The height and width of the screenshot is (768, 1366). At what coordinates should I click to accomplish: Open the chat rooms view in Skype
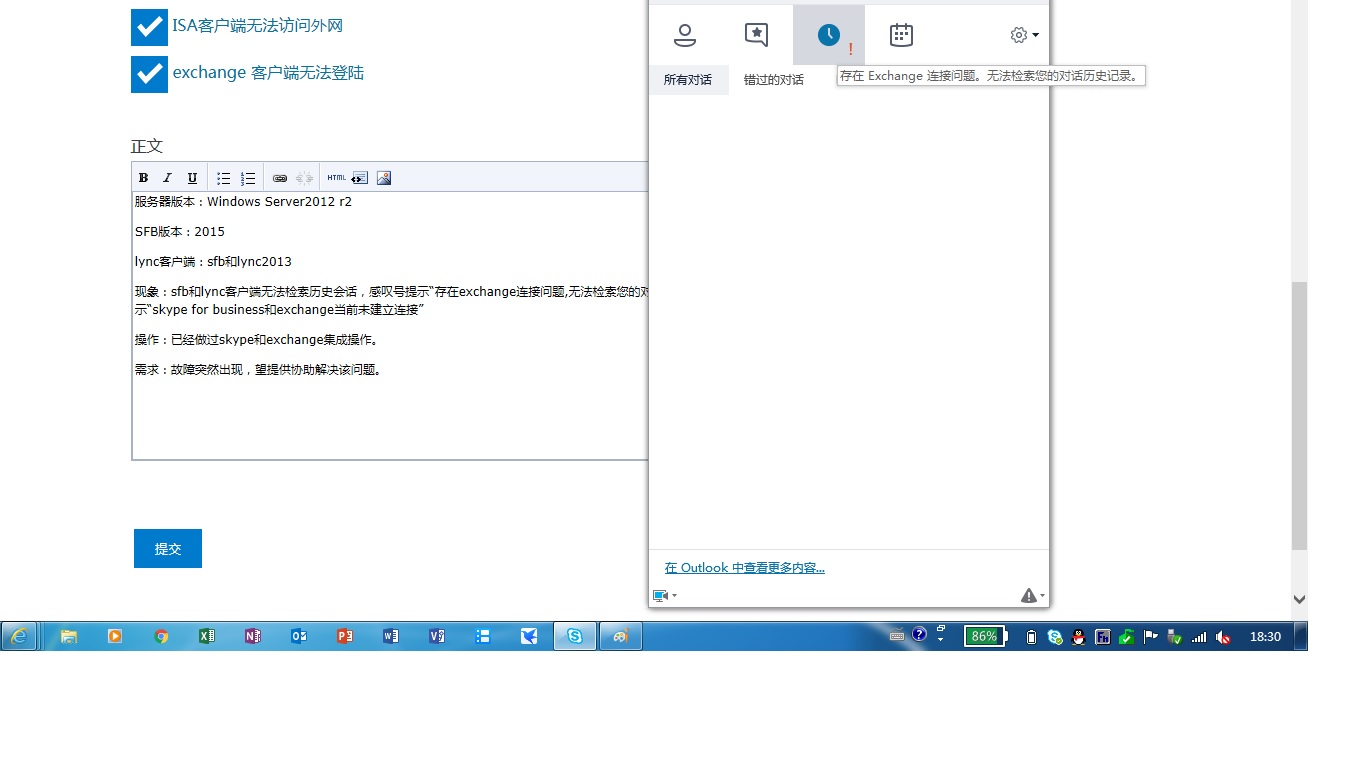pyautogui.click(x=757, y=35)
